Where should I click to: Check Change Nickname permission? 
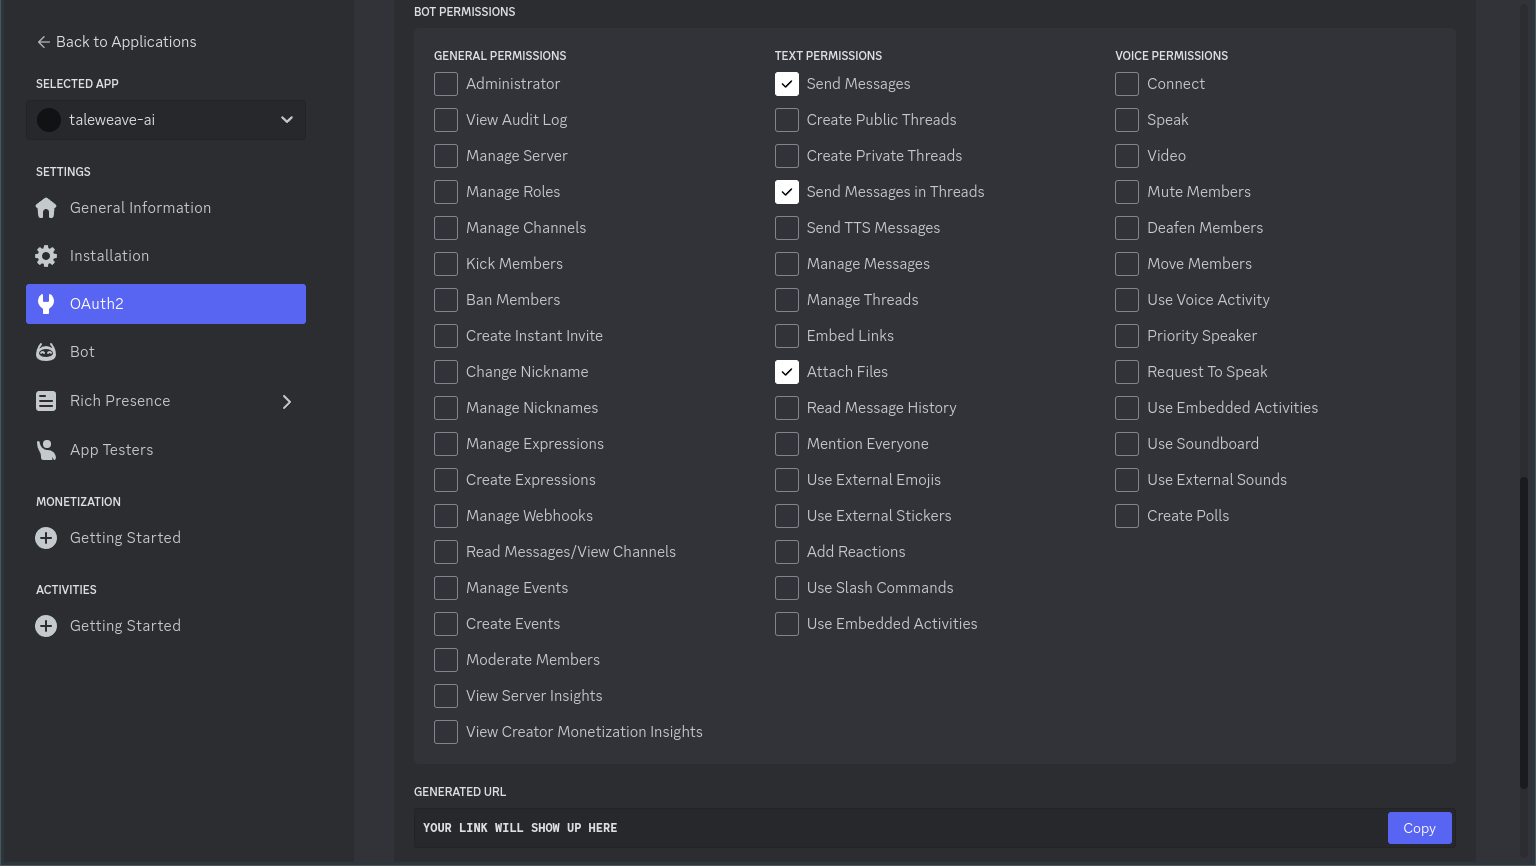pyautogui.click(x=446, y=372)
